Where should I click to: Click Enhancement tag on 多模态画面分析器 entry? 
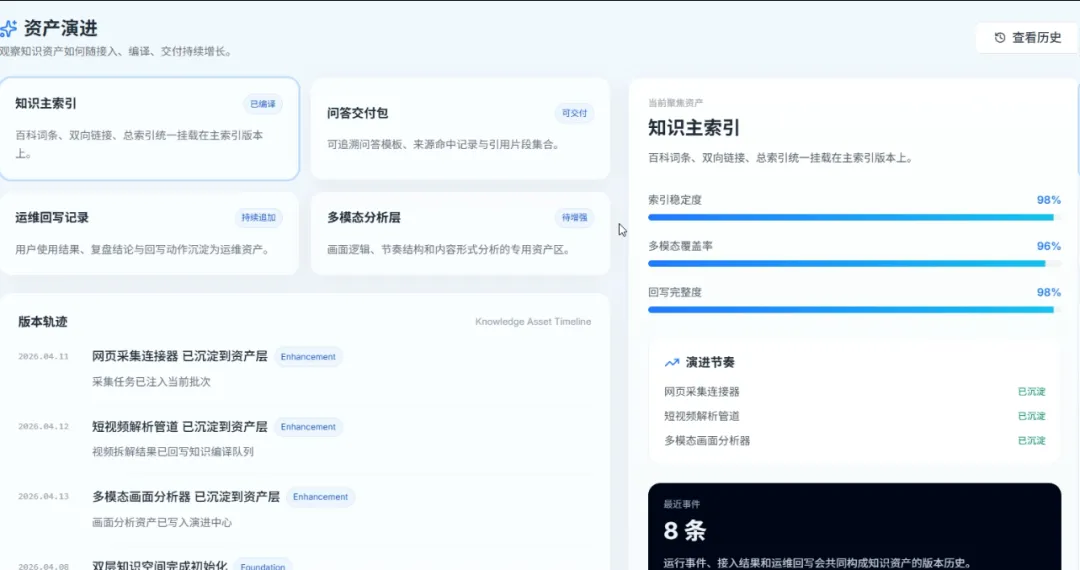click(320, 496)
